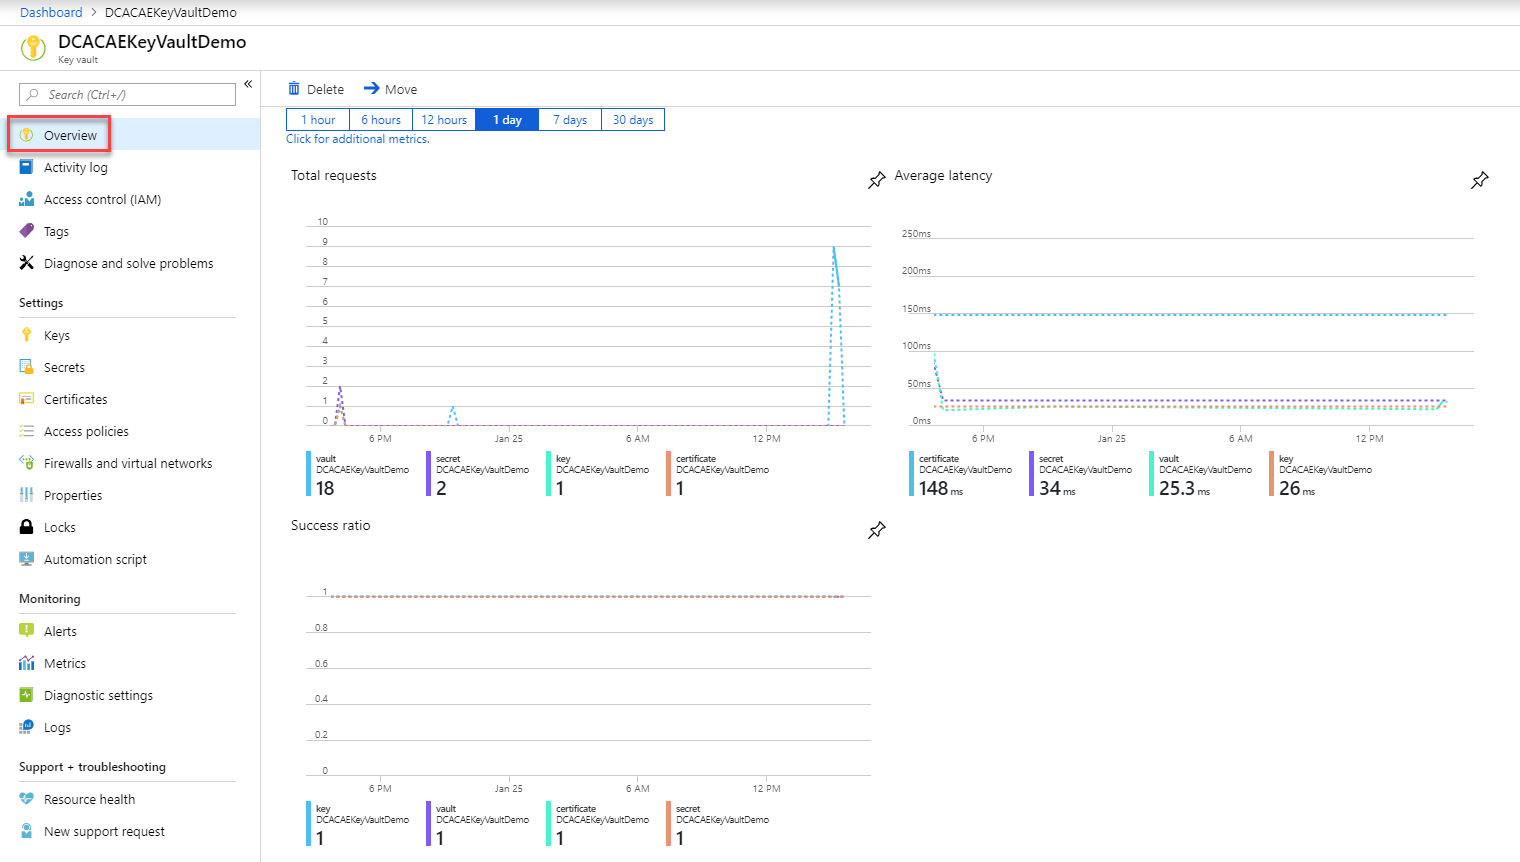Viewport: 1520px width, 862px height.
Task: Click the Secrets icon
Action: click(27, 367)
